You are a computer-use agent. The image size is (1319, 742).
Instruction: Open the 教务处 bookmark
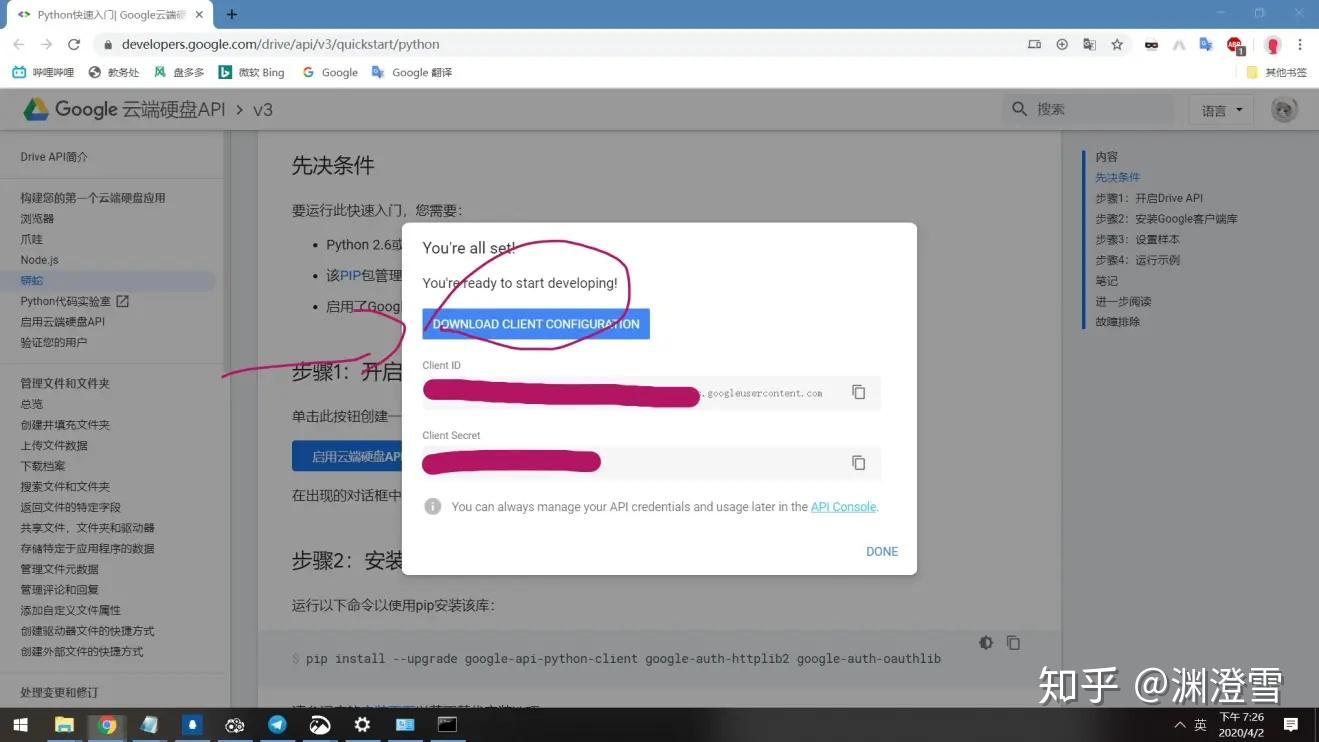pyautogui.click(x=113, y=72)
